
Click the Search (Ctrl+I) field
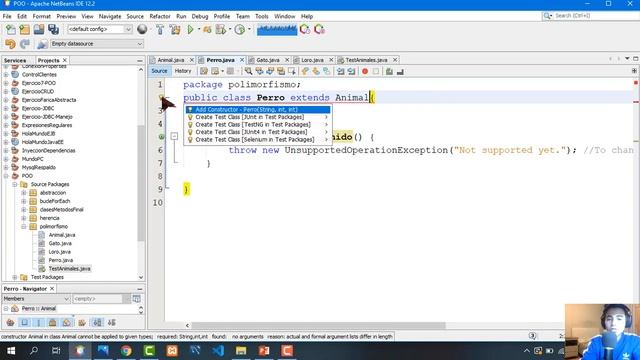coord(590,16)
